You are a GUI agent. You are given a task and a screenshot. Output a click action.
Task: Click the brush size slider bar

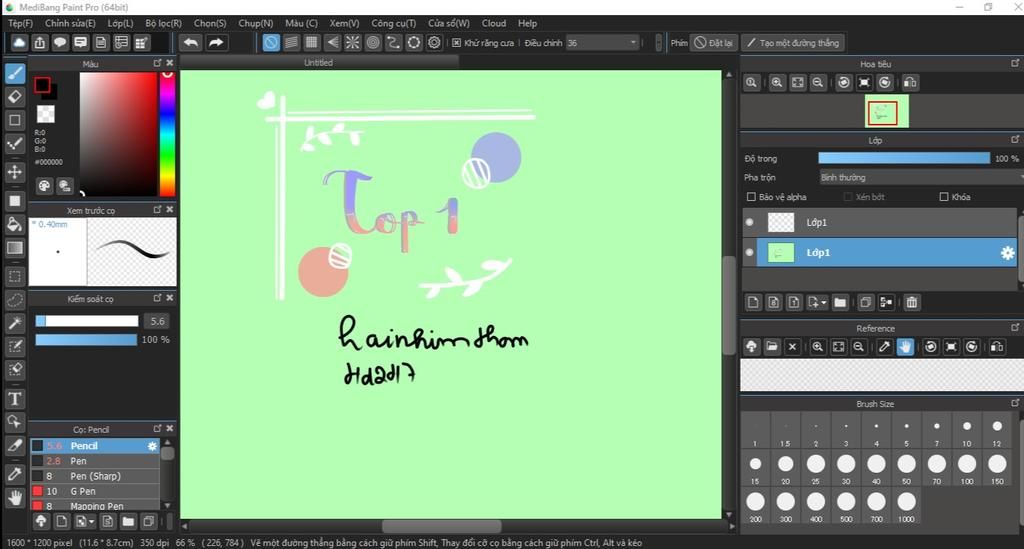[x=87, y=321]
